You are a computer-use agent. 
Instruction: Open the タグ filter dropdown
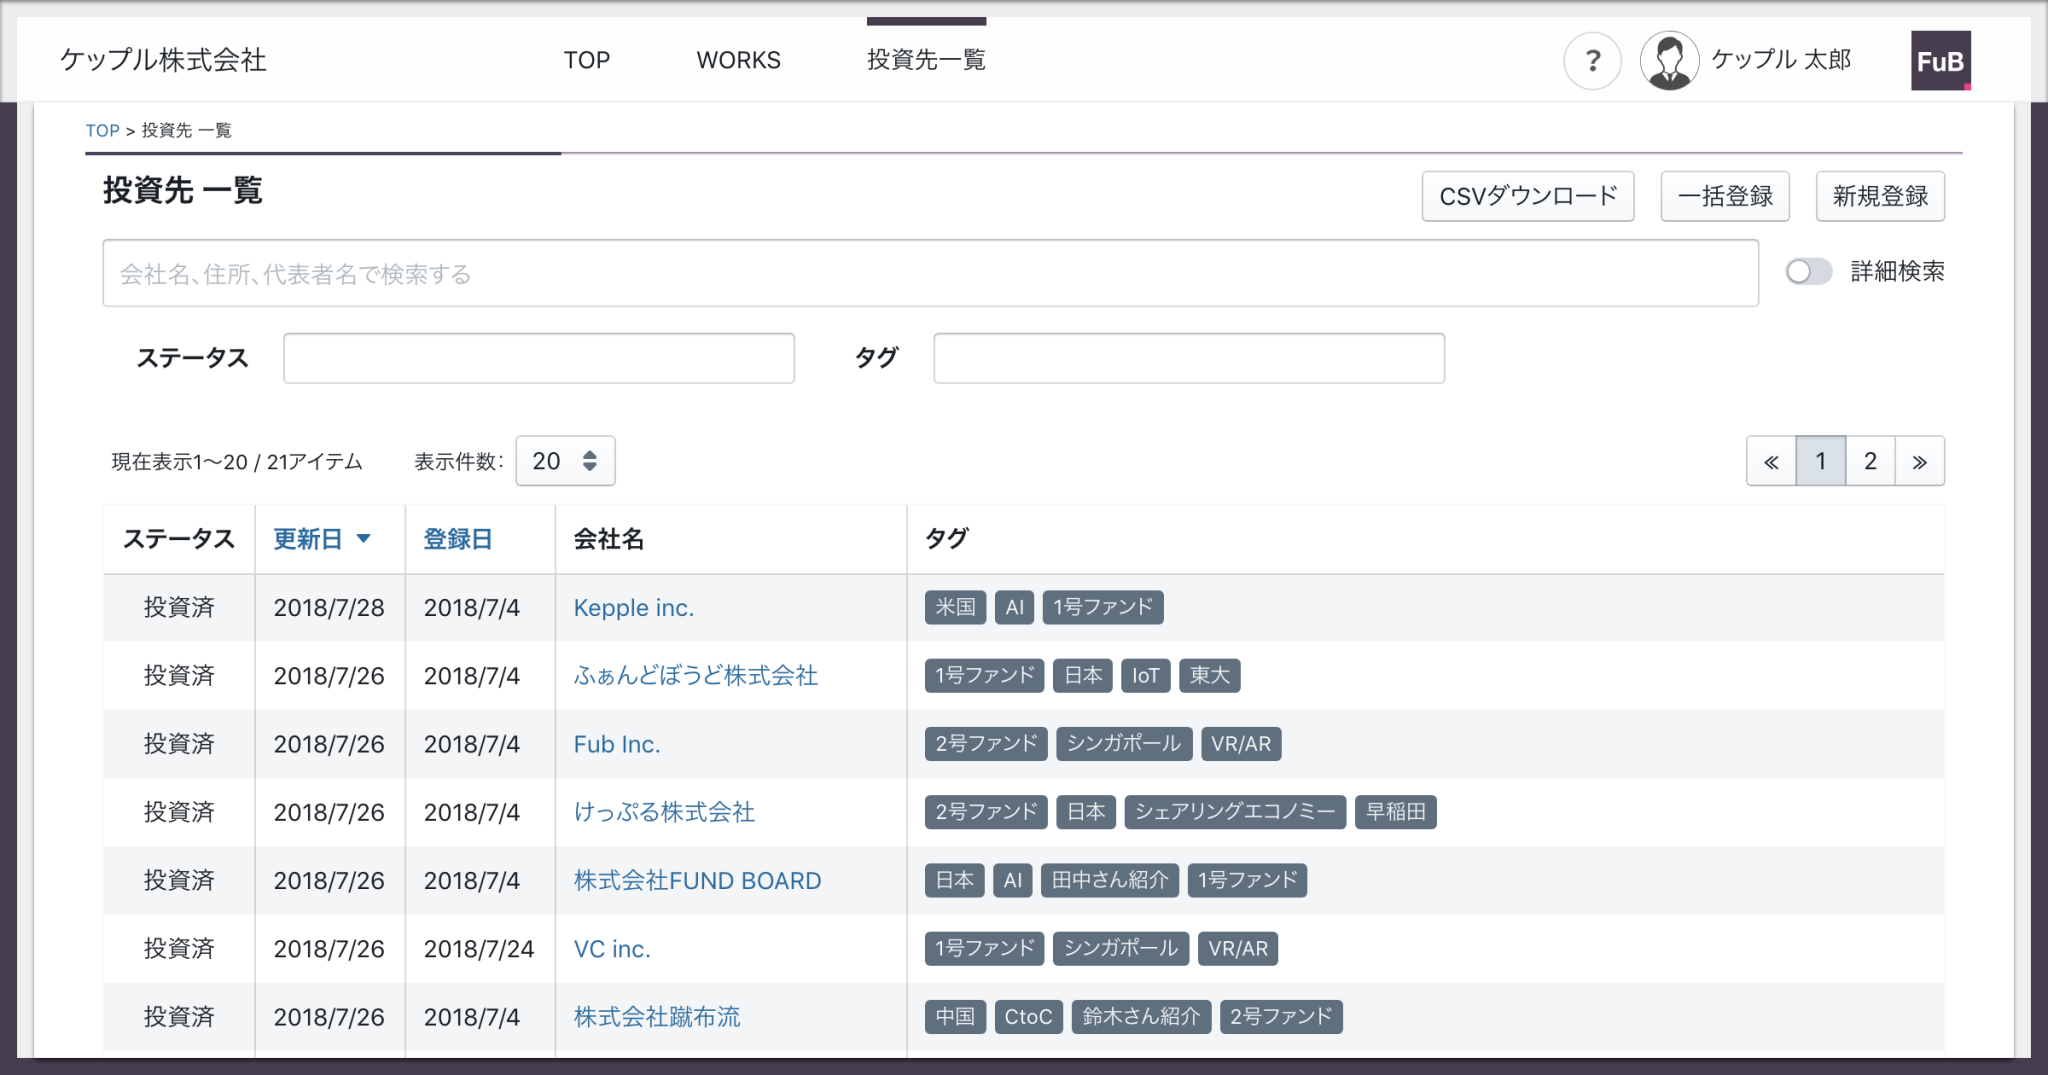1188,358
